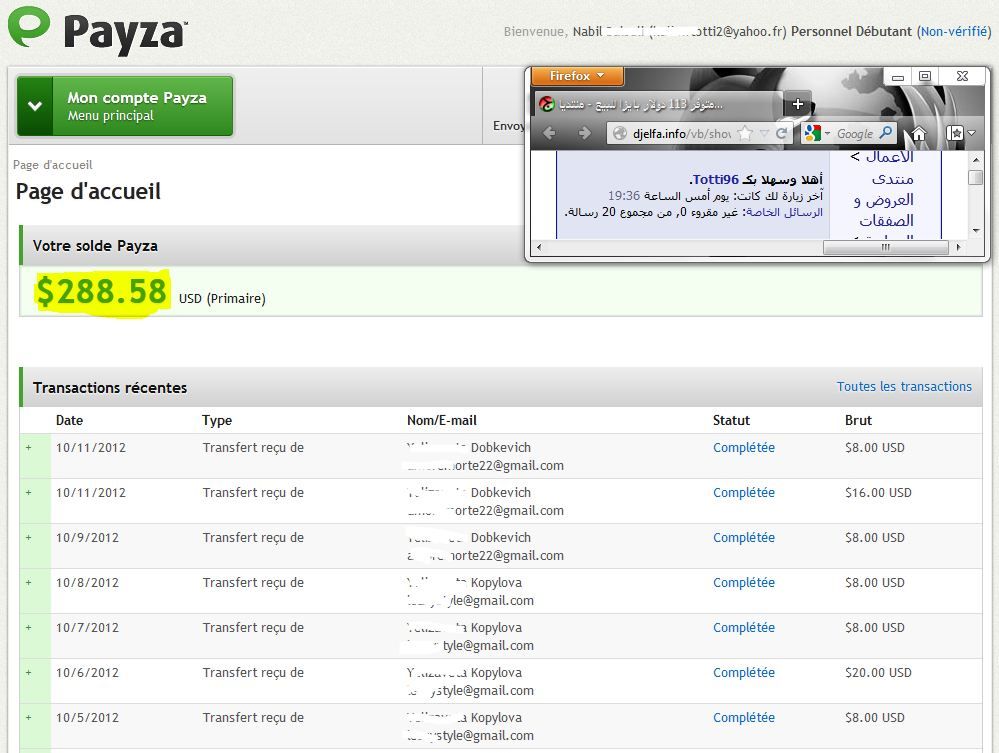Click the Page d'accueil breadcrumb
Image resolution: width=999 pixels, height=753 pixels.
coord(53,165)
